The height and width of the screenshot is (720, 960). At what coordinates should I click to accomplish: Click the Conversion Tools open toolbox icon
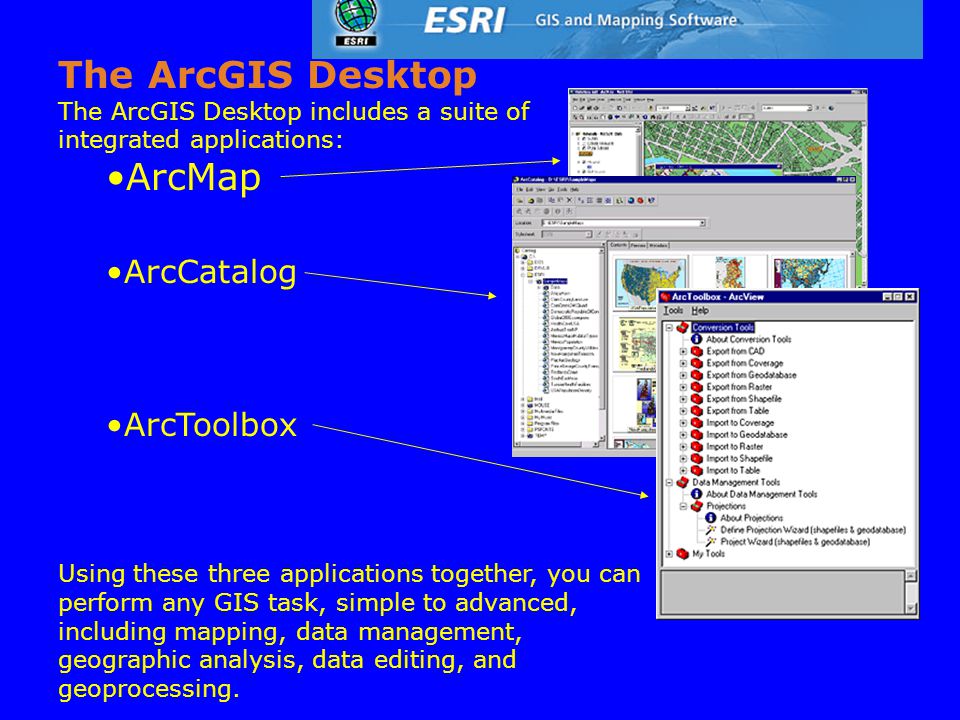[683, 328]
